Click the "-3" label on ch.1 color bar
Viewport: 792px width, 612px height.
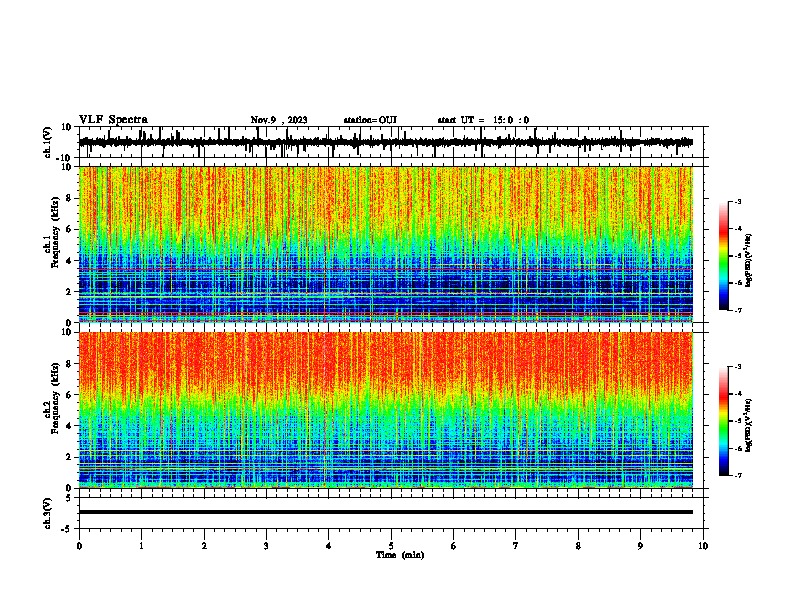[737, 202]
